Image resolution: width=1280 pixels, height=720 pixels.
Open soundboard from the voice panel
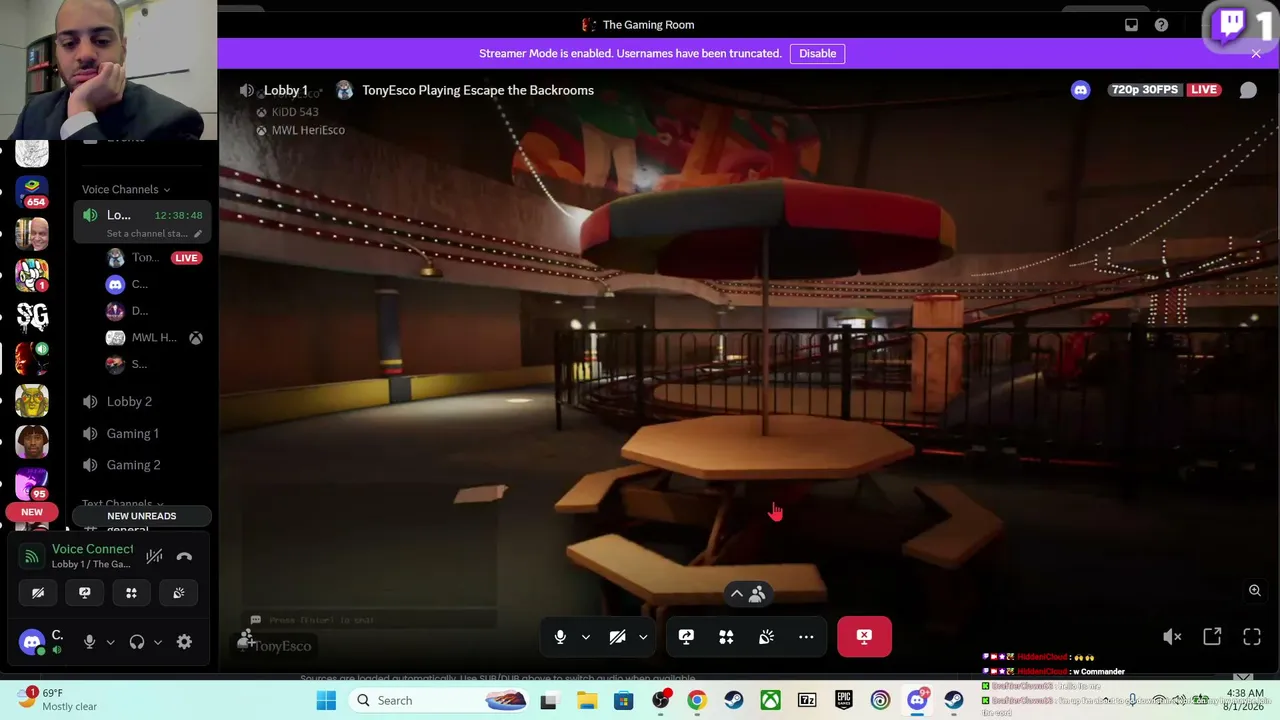pyautogui.click(x=178, y=593)
